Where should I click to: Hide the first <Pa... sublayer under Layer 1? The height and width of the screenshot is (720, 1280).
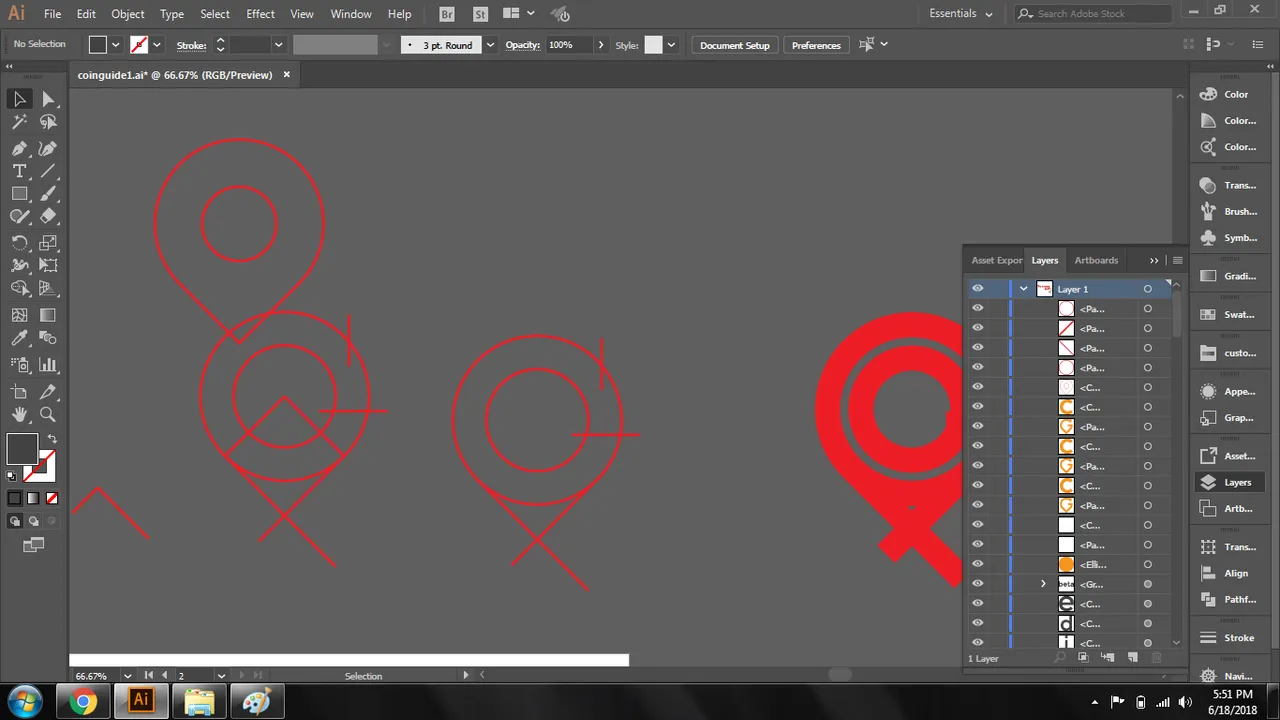(x=977, y=308)
